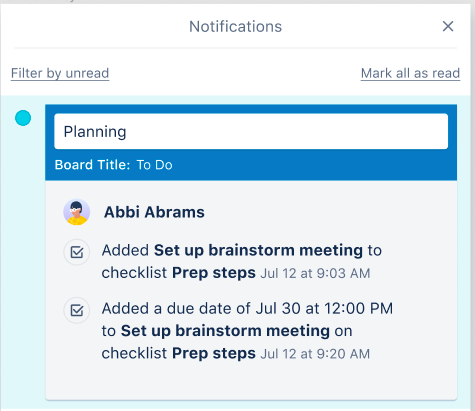
Task: Open Prep steps checklist dated 9:20 AM
Action: coord(214,353)
